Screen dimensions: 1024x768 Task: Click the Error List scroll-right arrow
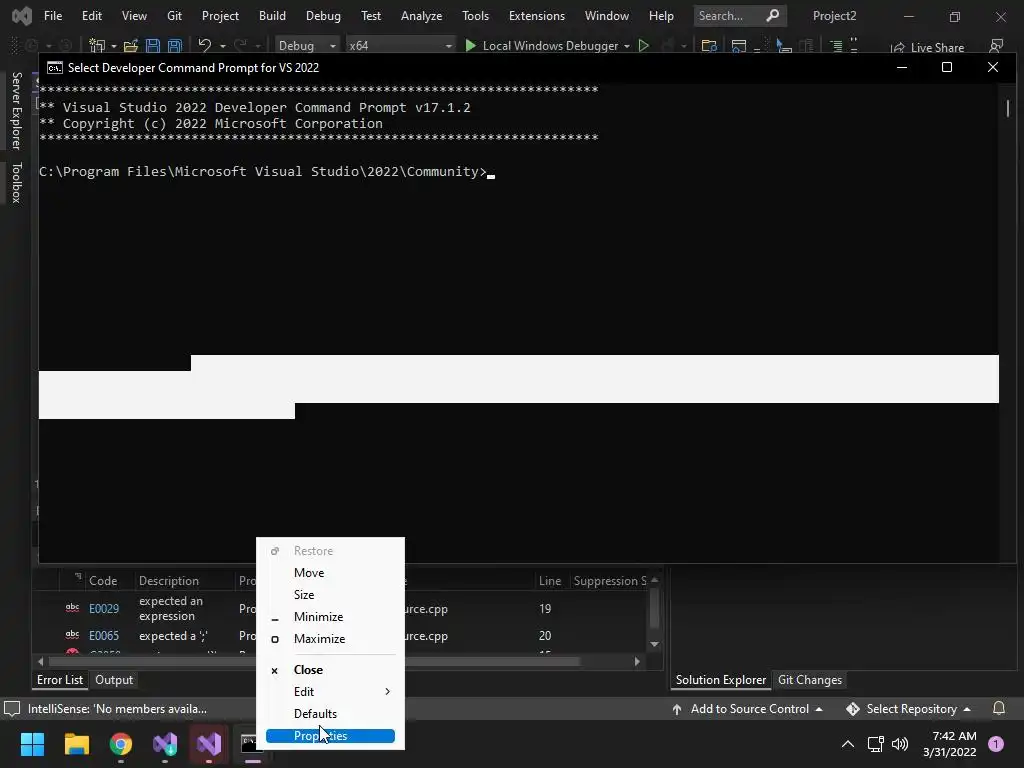(x=637, y=662)
